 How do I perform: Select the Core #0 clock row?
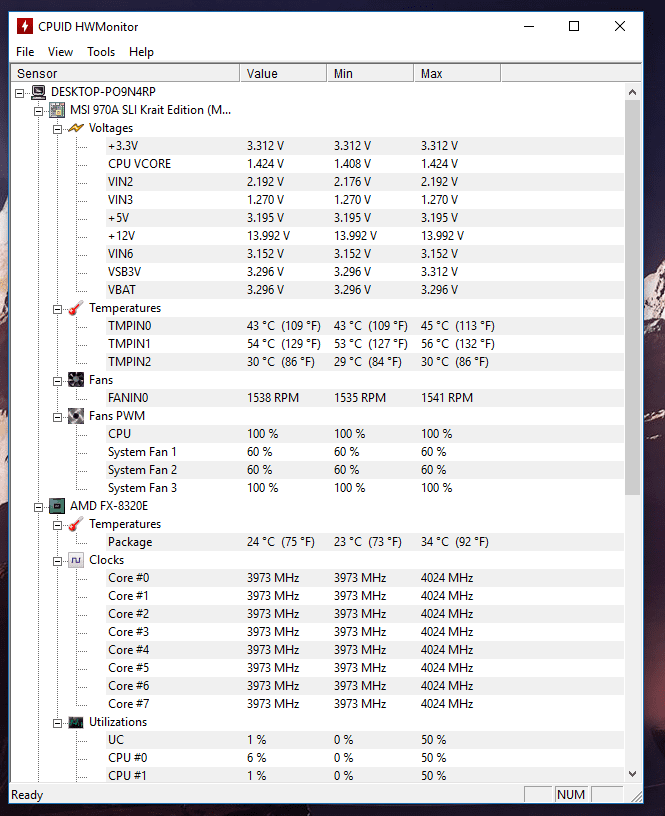click(x=365, y=578)
